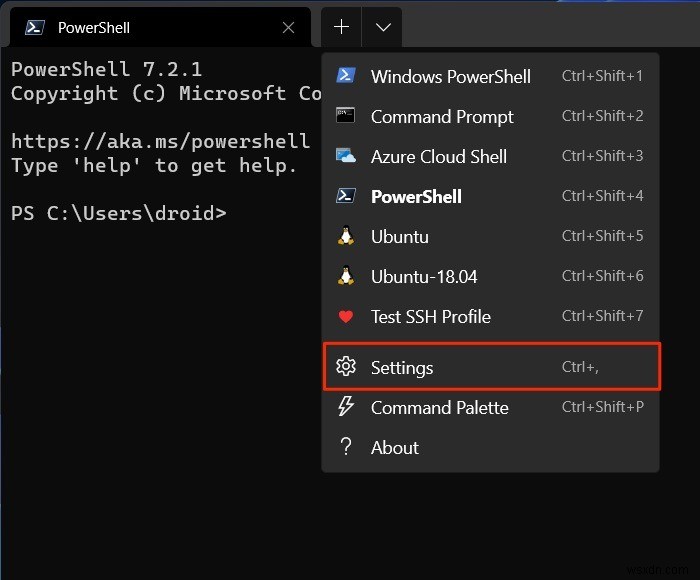
Task: Open About from the dropdown menu
Action: [394, 448]
